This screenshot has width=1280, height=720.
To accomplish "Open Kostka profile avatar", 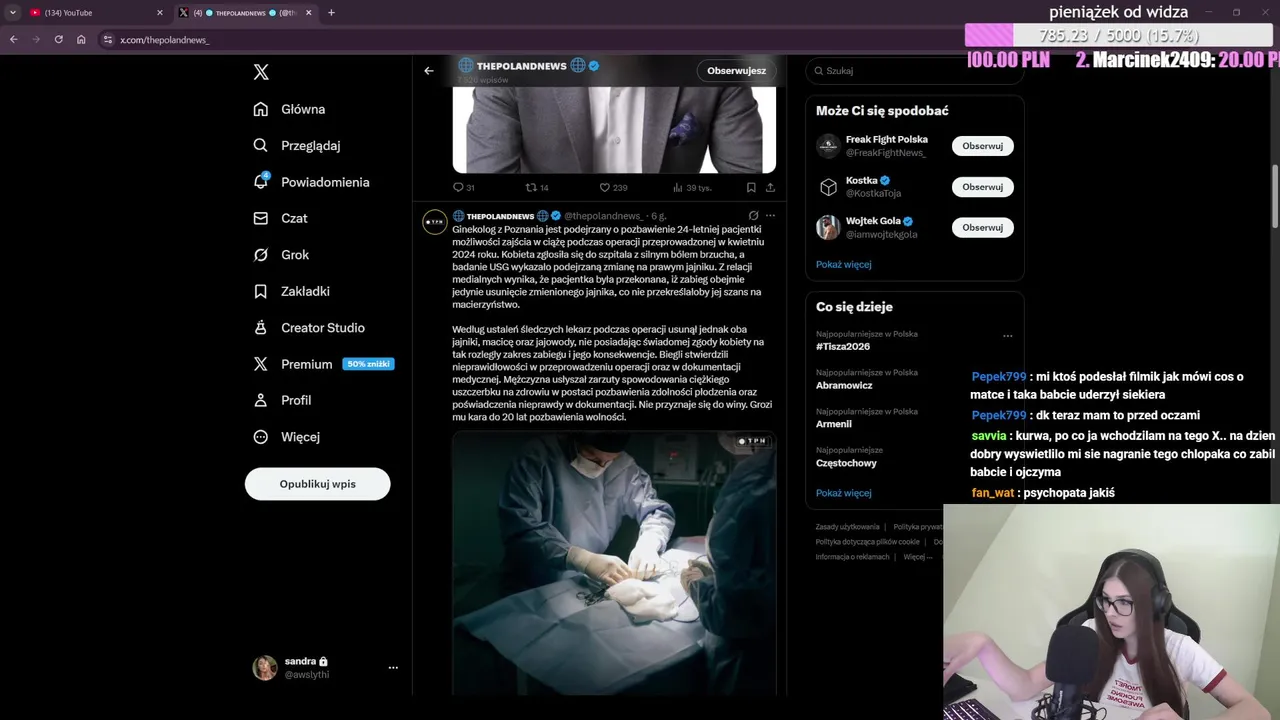I will point(828,187).
